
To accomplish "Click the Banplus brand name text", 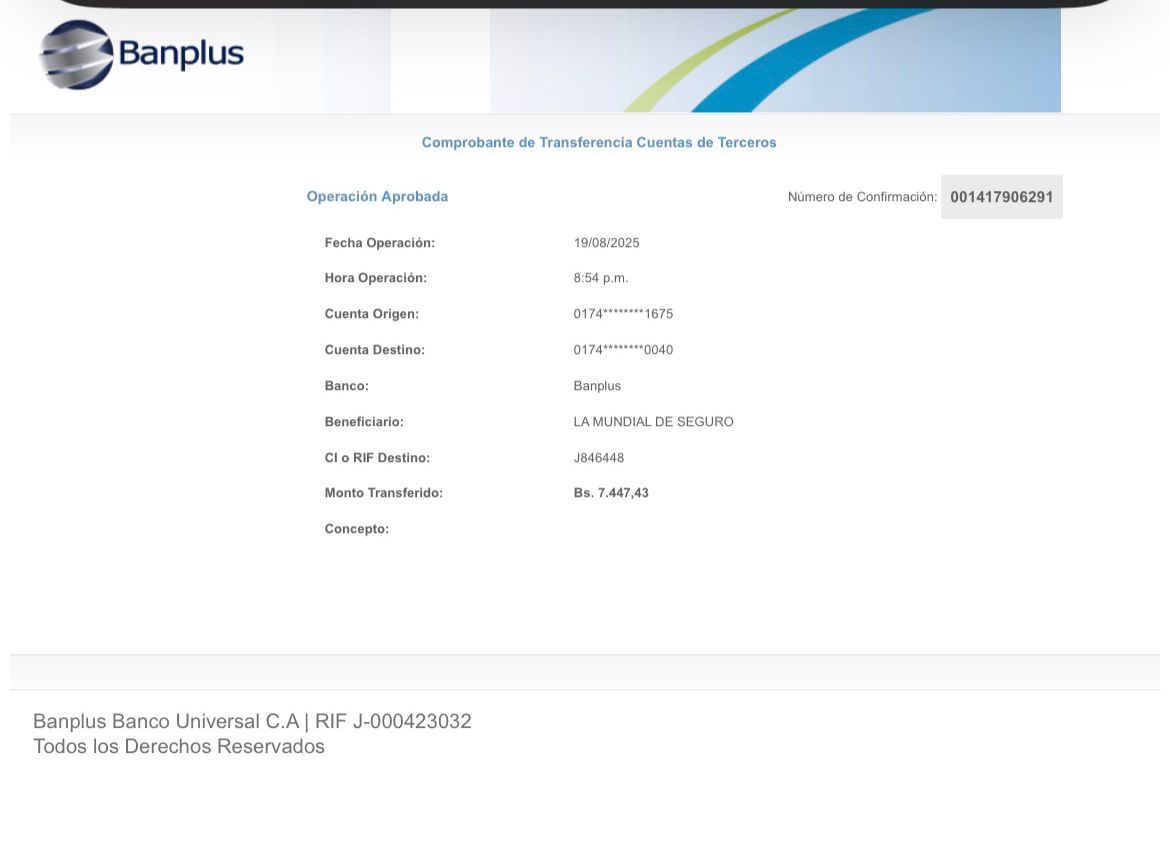I will pyautogui.click(x=181, y=53).
